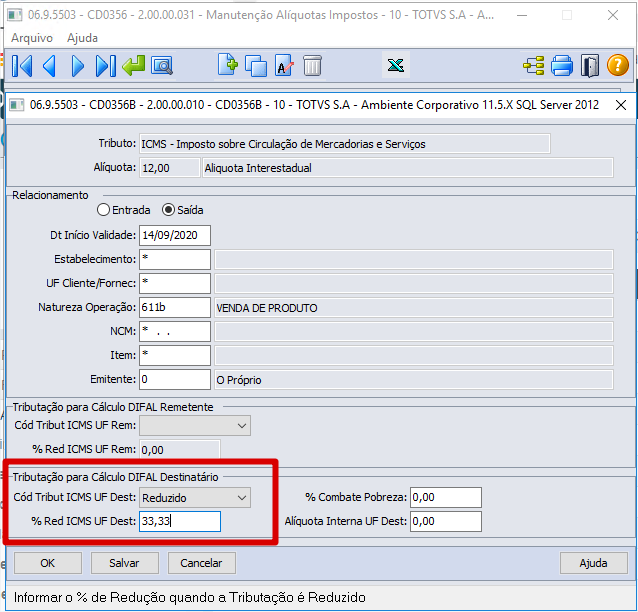Click the Estabelecimento input field

(175, 260)
